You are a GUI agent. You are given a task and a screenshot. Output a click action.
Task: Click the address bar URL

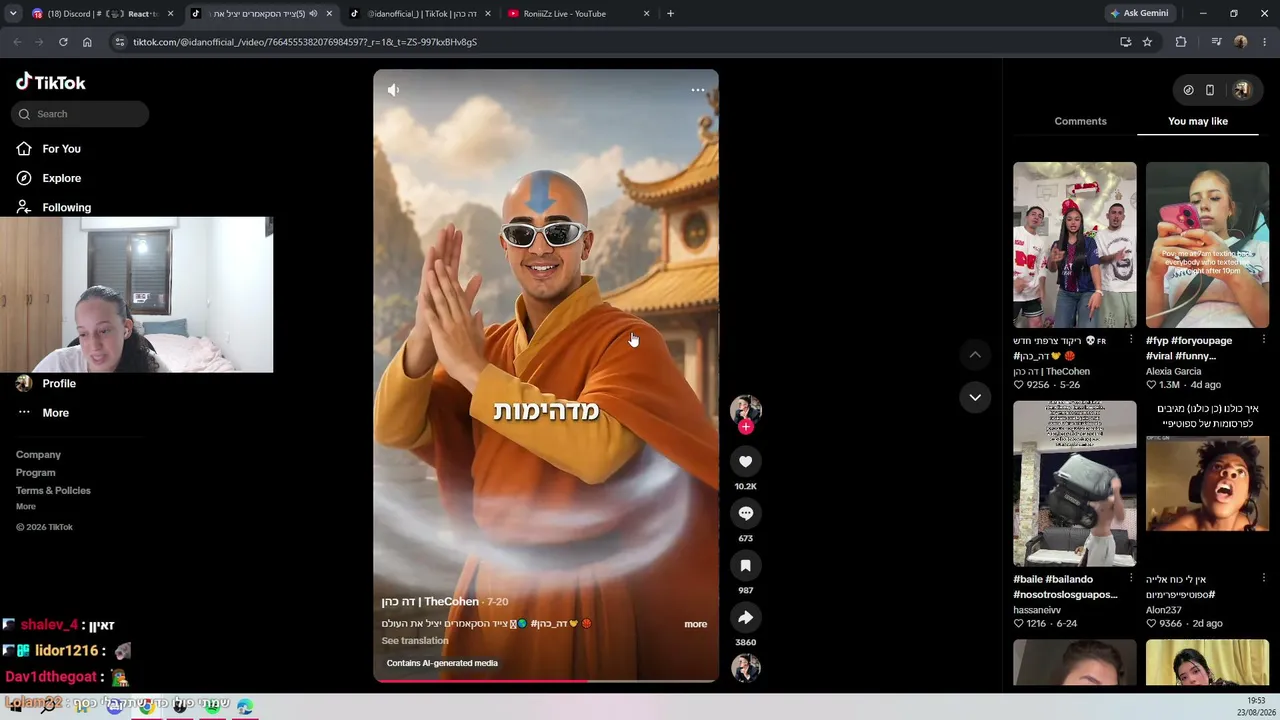coord(305,42)
